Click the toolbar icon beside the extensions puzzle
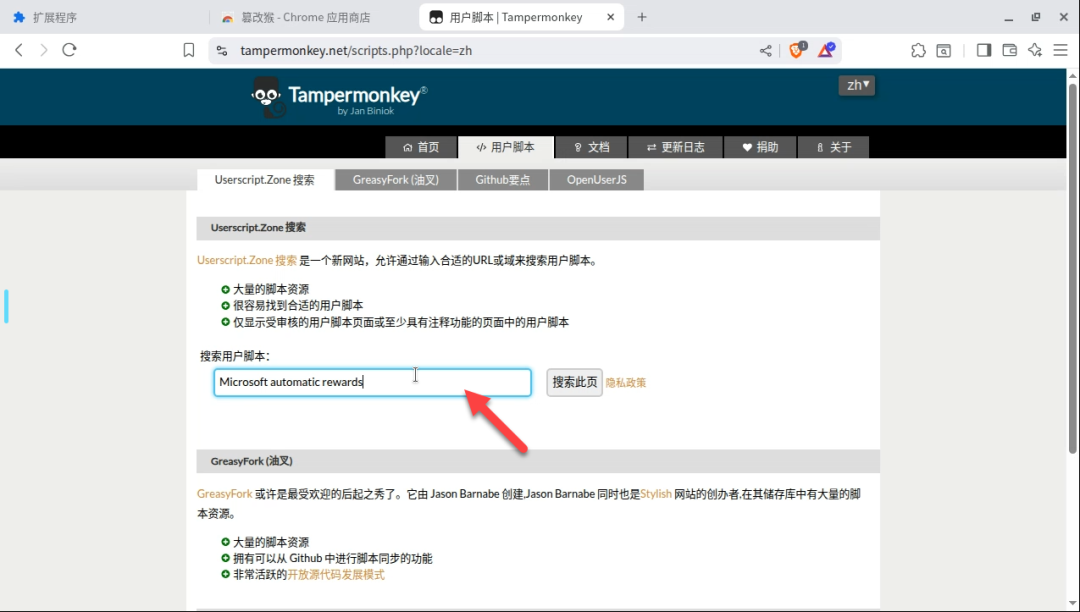 tap(944, 50)
